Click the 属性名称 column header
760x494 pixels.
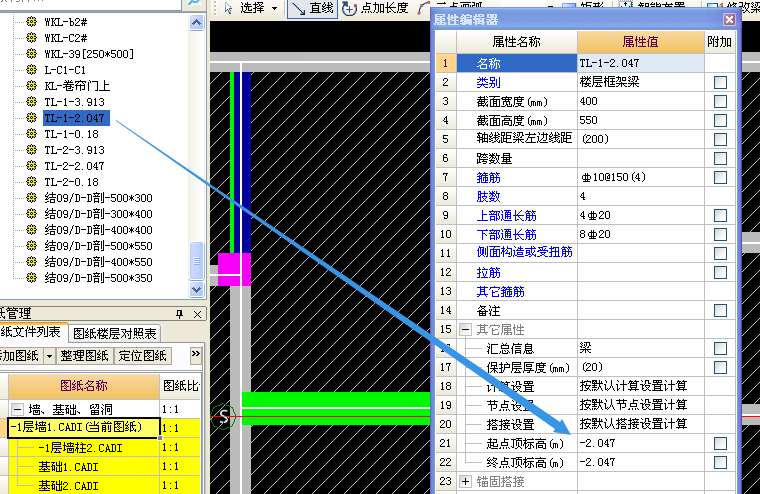tap(517, 42)
